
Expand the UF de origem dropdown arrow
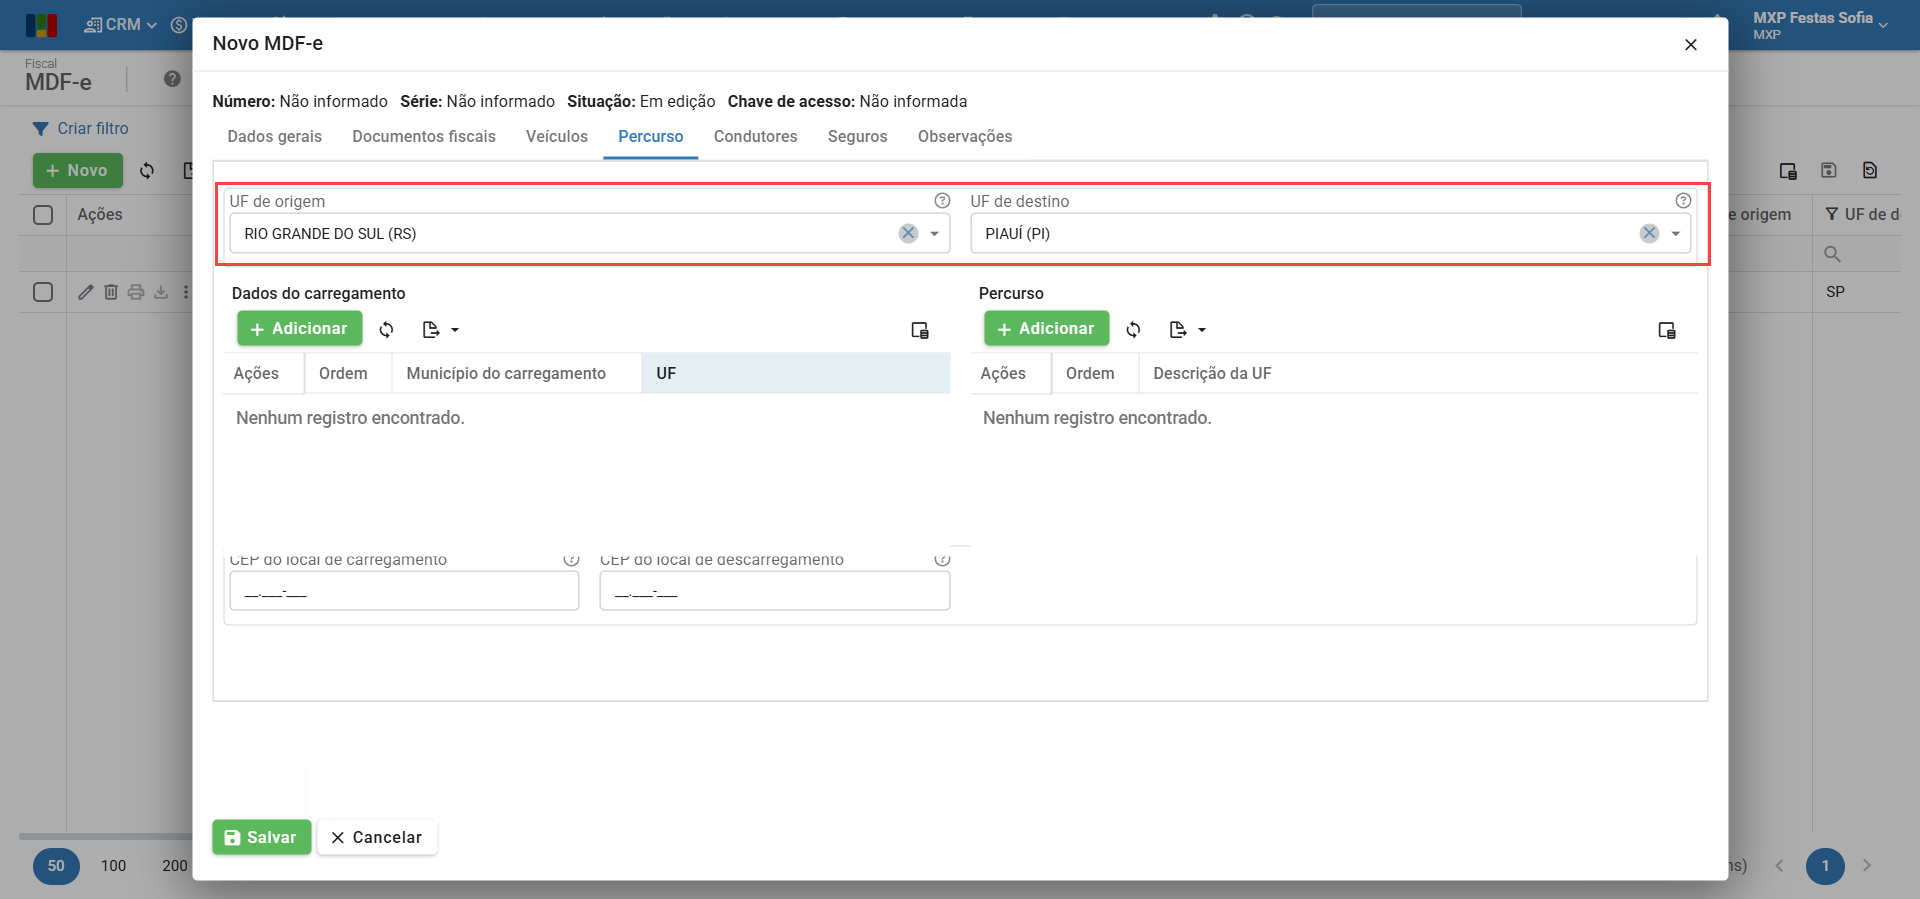point(934,234)
